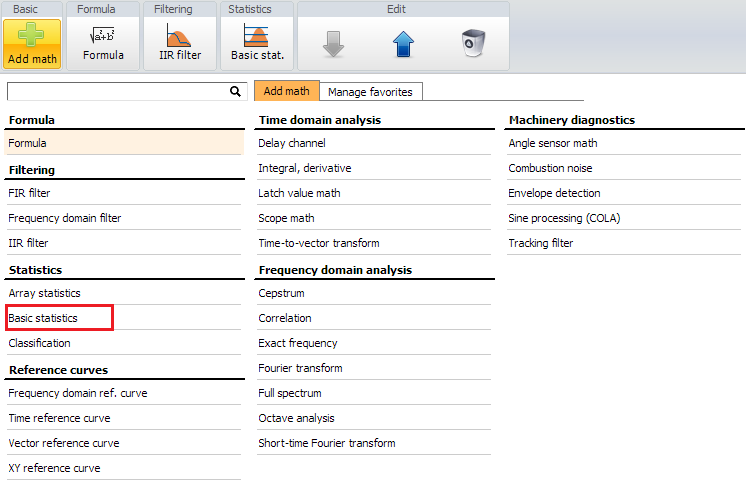Select Basic statistics from Statistics list
746x485 pixels.
click(x=43, y=318)
